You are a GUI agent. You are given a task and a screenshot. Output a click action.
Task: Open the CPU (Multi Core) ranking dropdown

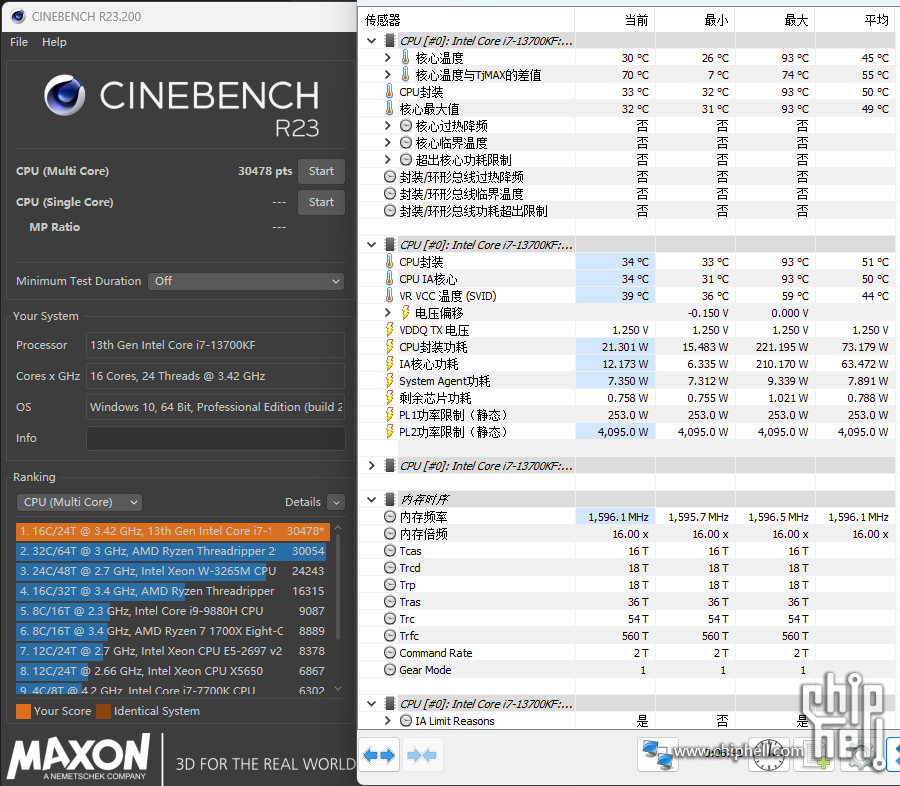[79, 502]
